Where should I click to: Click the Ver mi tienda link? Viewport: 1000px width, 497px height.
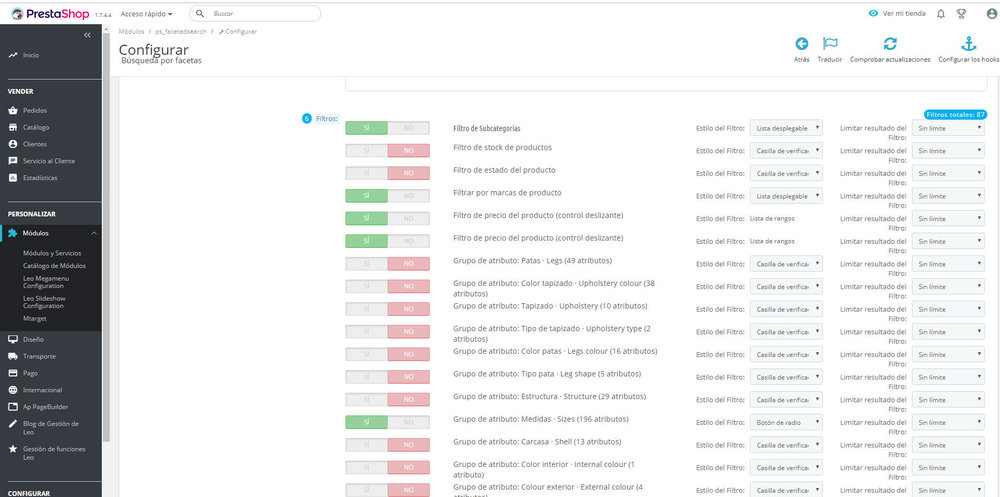click(904, 13)
